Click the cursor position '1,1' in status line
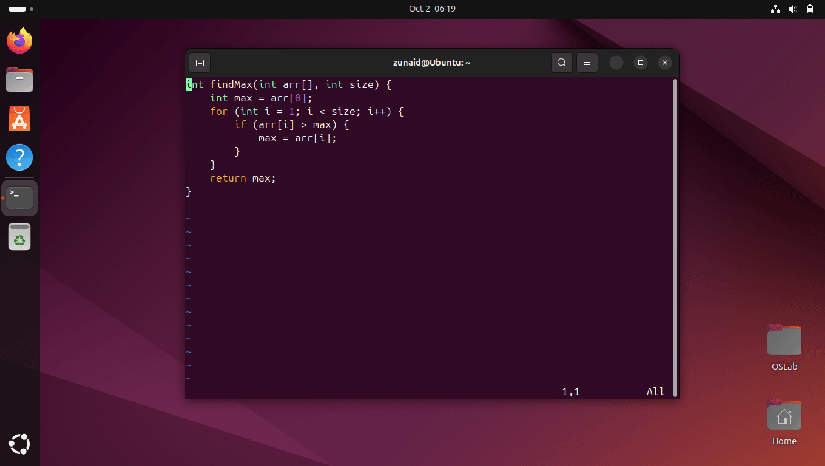This screenshot has height=466, width=825. [x=570, y=391]
